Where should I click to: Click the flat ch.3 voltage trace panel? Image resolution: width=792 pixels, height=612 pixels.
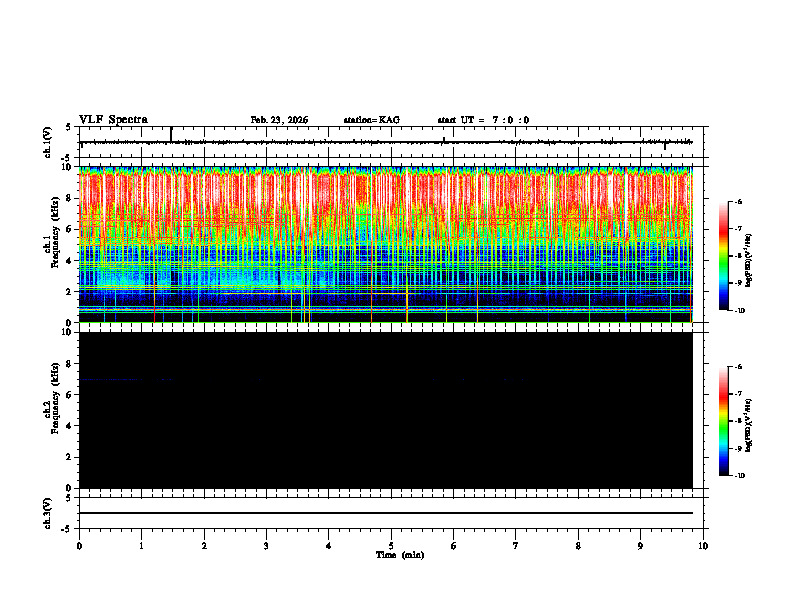(x=393, y=513)
